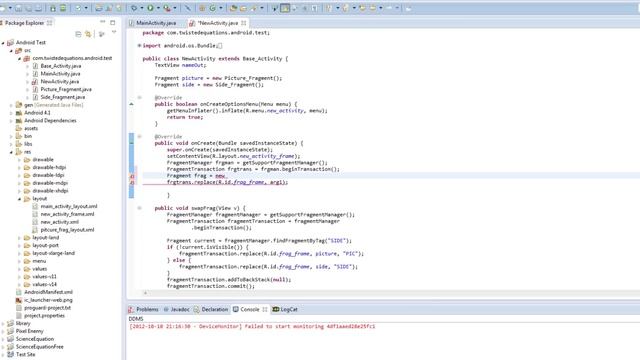Viewport: 640px width, 360px height.
Task: Click the Save icon in the main toolbar
Action: (19, 8)
